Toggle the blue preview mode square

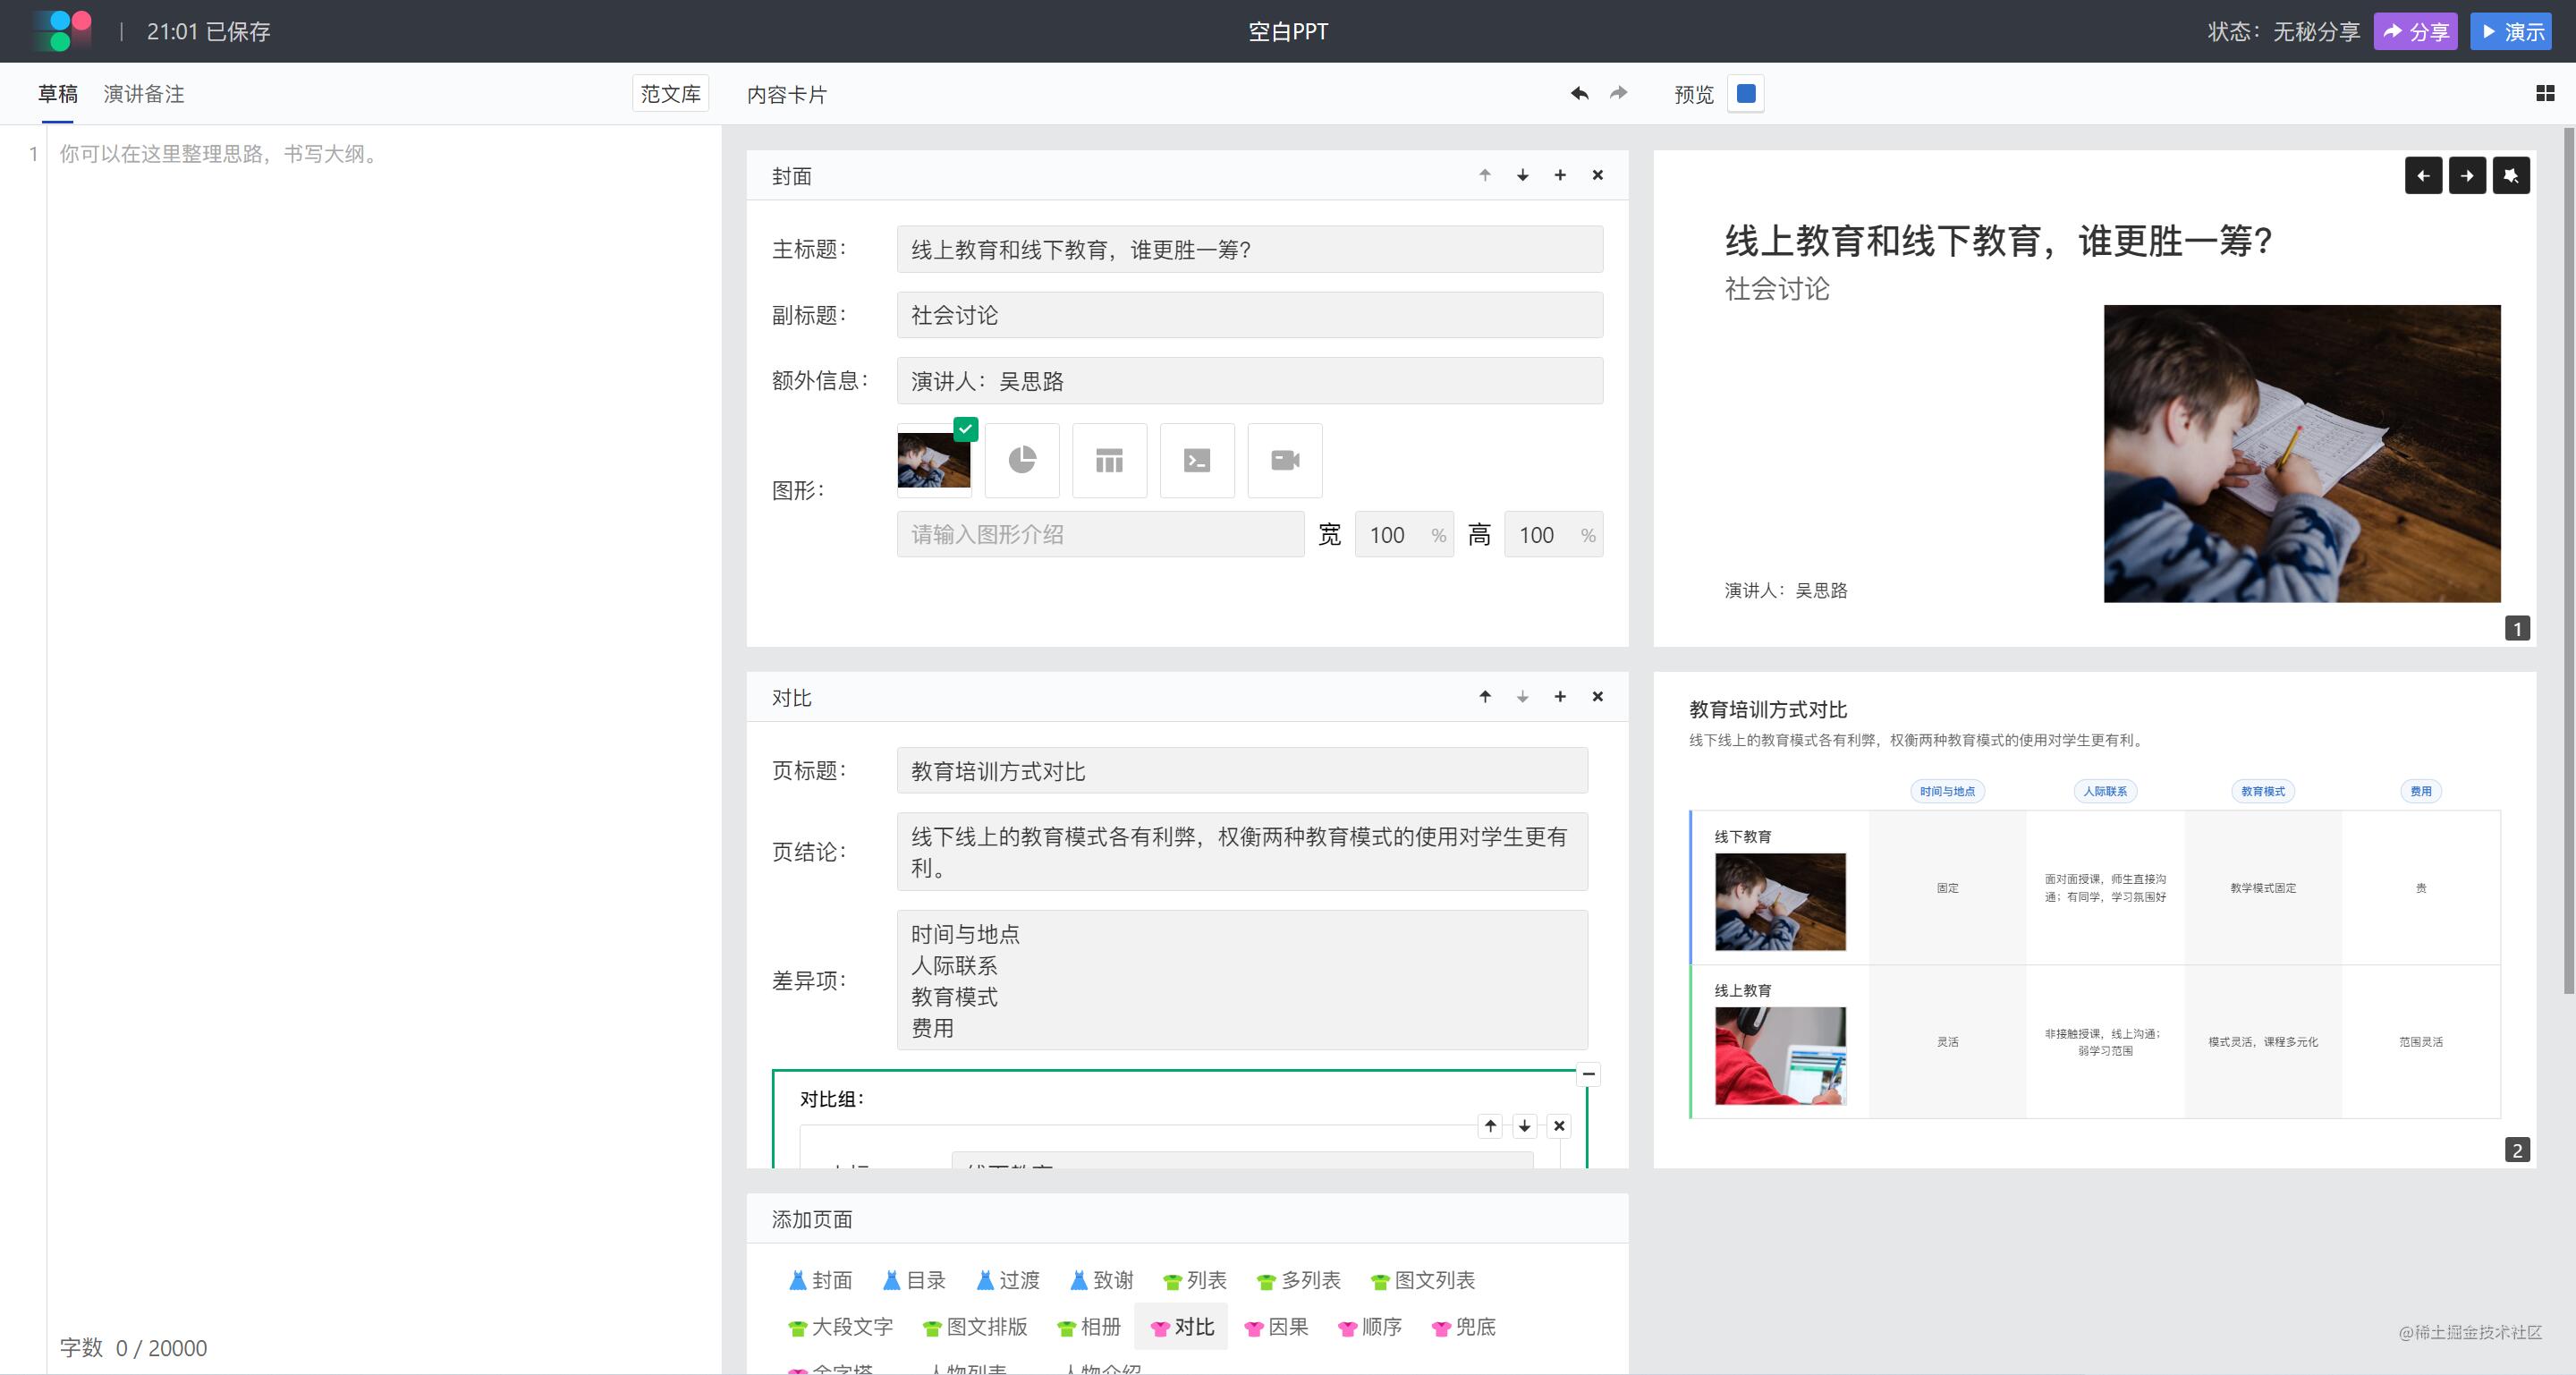(1745, 94)
